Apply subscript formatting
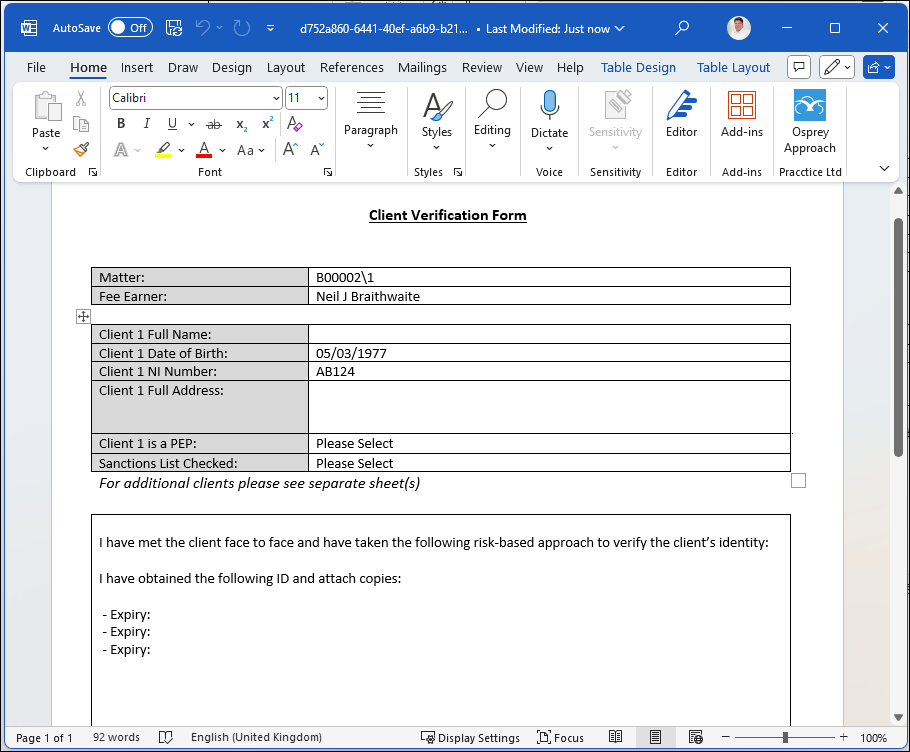 [x=241, y=124]
